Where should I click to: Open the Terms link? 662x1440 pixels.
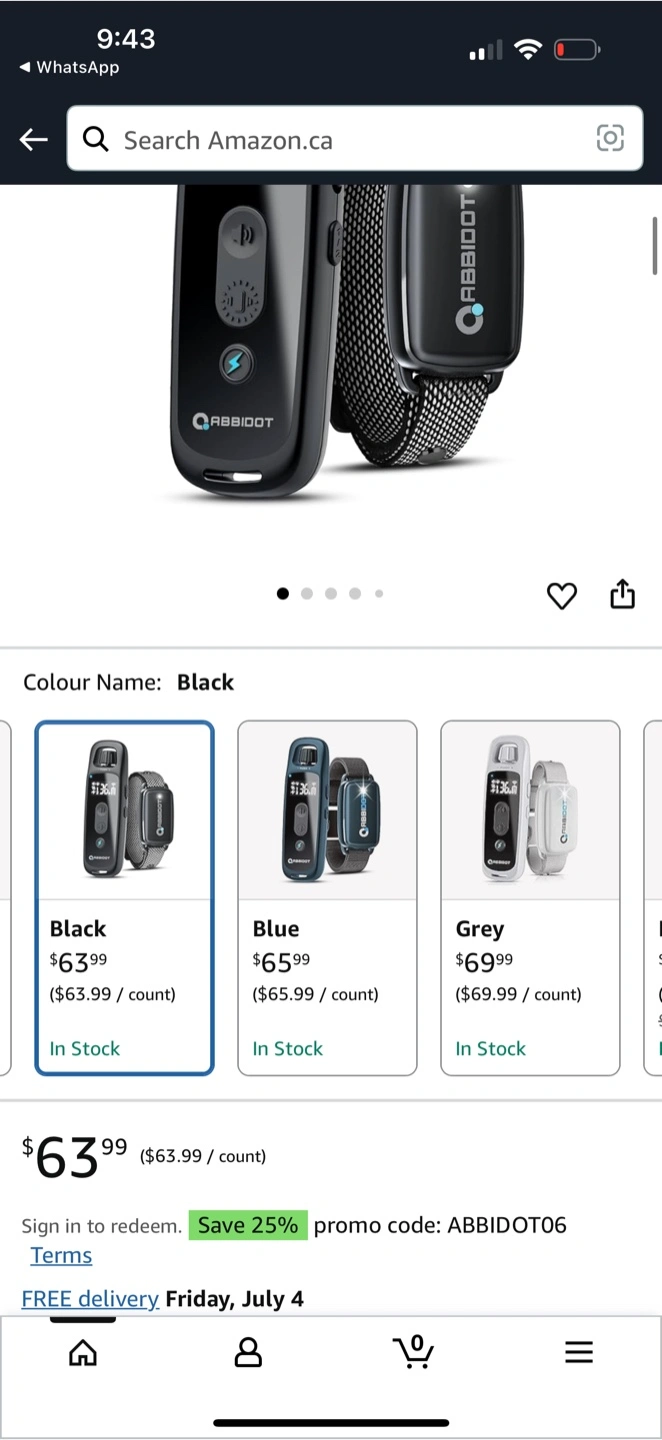[x=61, y=1255]
